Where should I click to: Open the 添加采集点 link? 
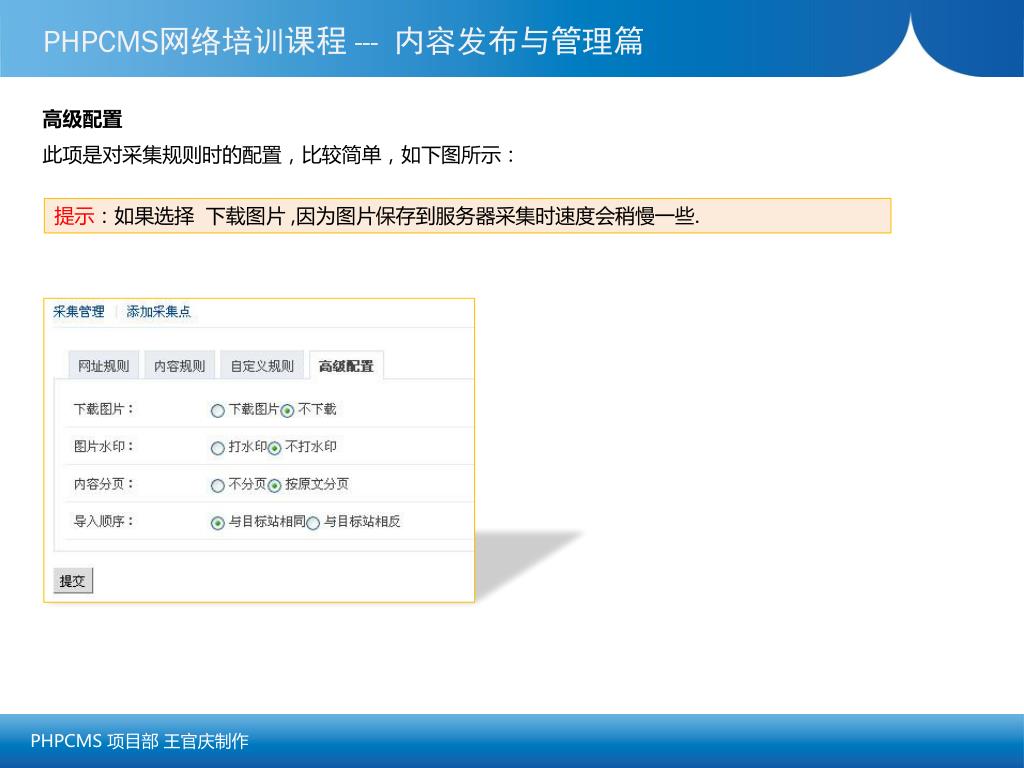pos(159,312)
